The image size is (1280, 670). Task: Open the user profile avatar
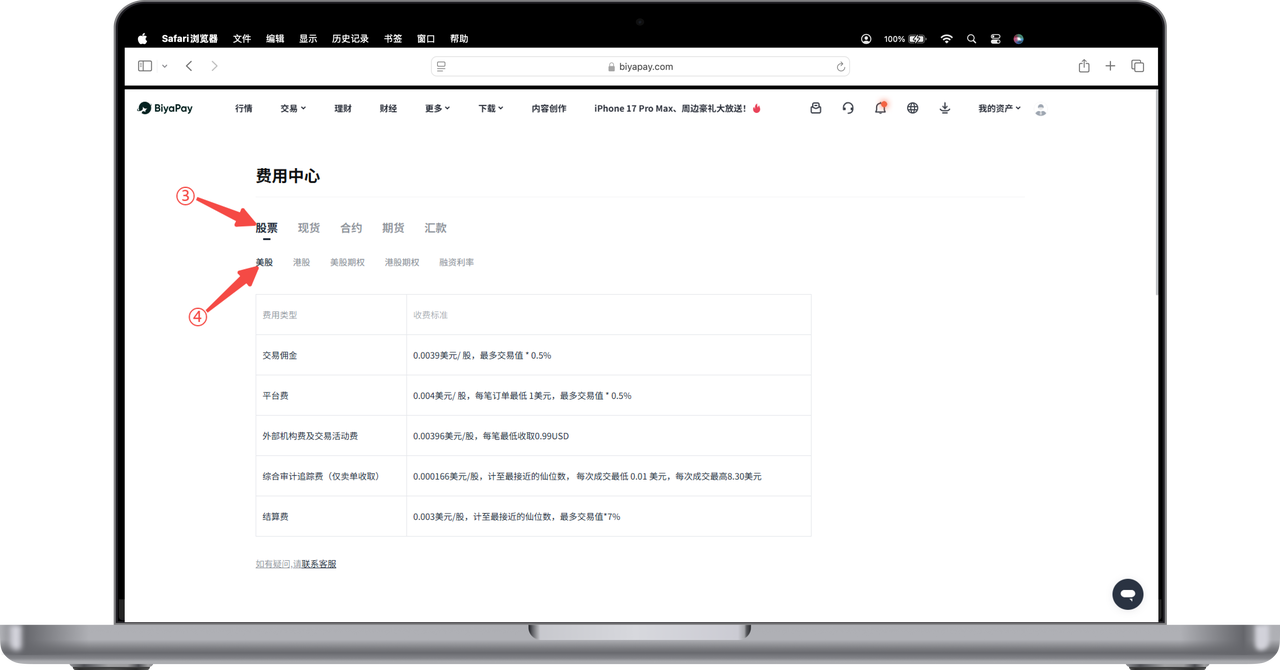(1041, 109)
